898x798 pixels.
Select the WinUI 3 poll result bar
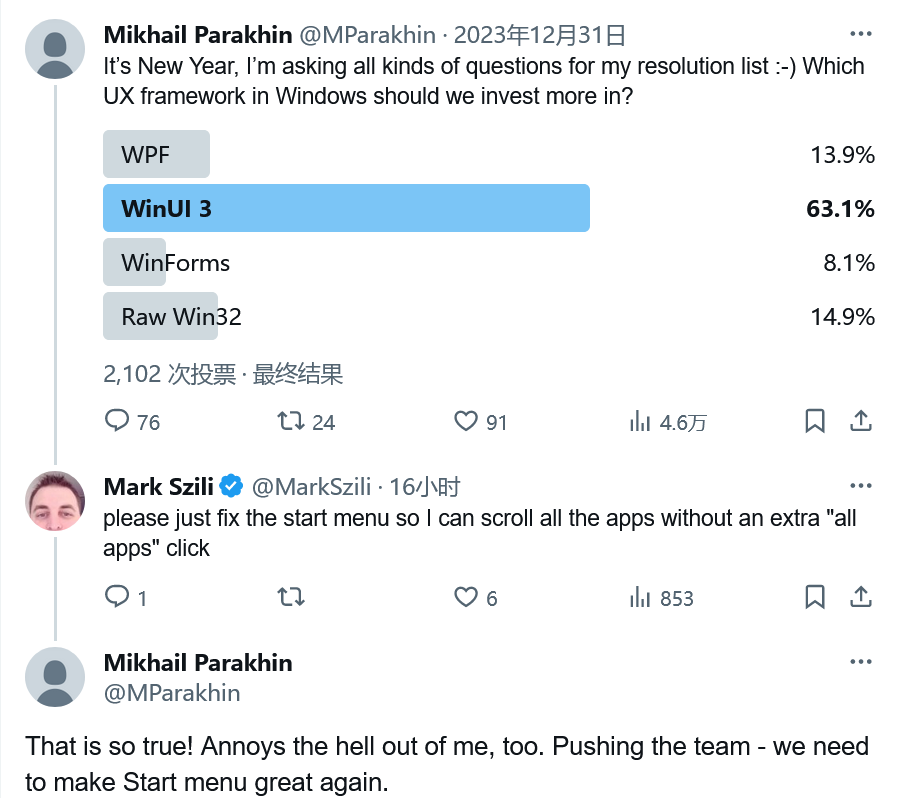[x=346, y=208]
